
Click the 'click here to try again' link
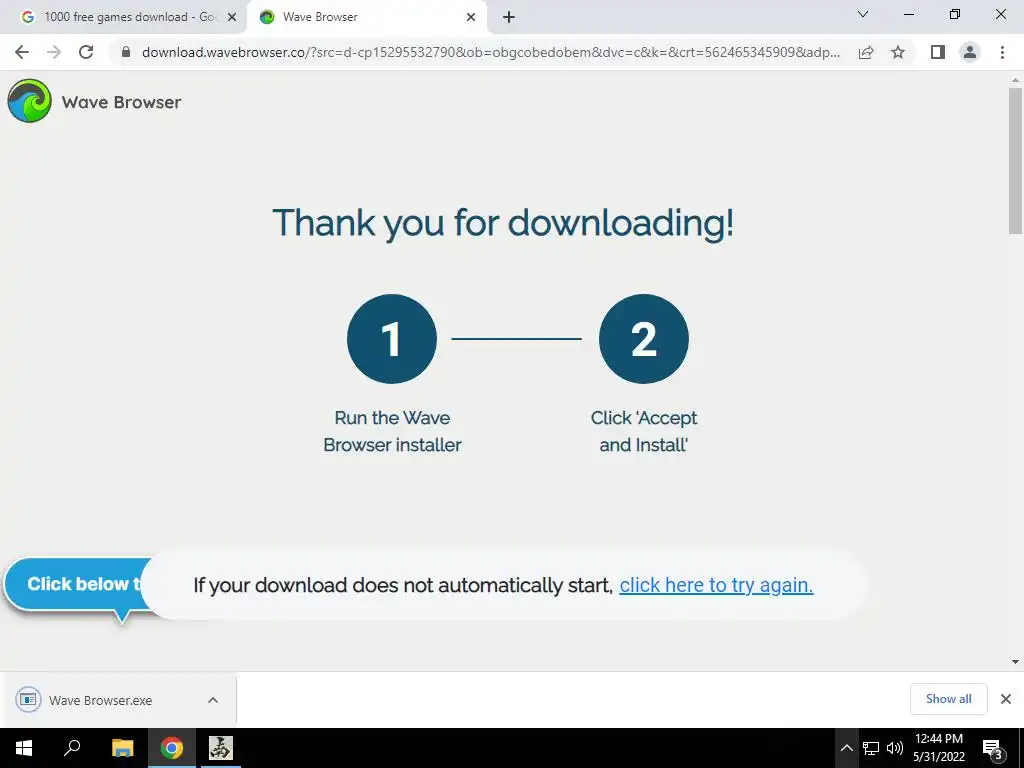(x=716, y=585)
